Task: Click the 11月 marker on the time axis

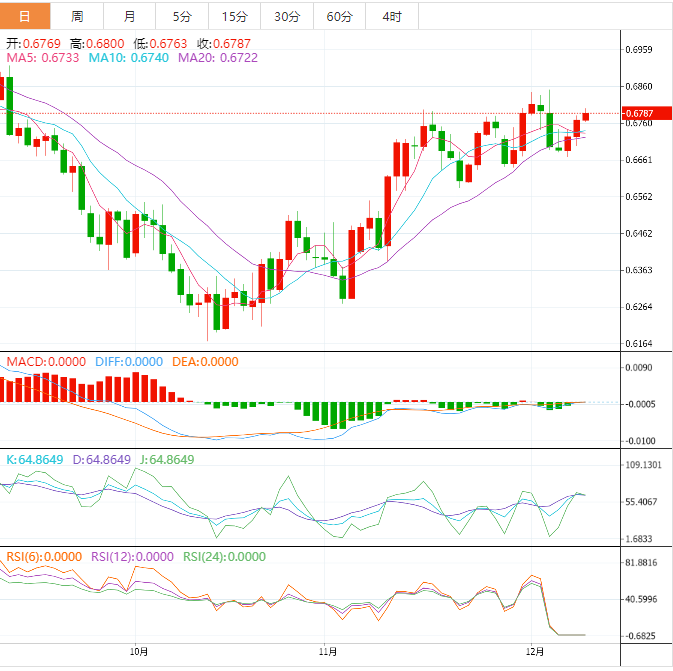Action: click(325, 652)
